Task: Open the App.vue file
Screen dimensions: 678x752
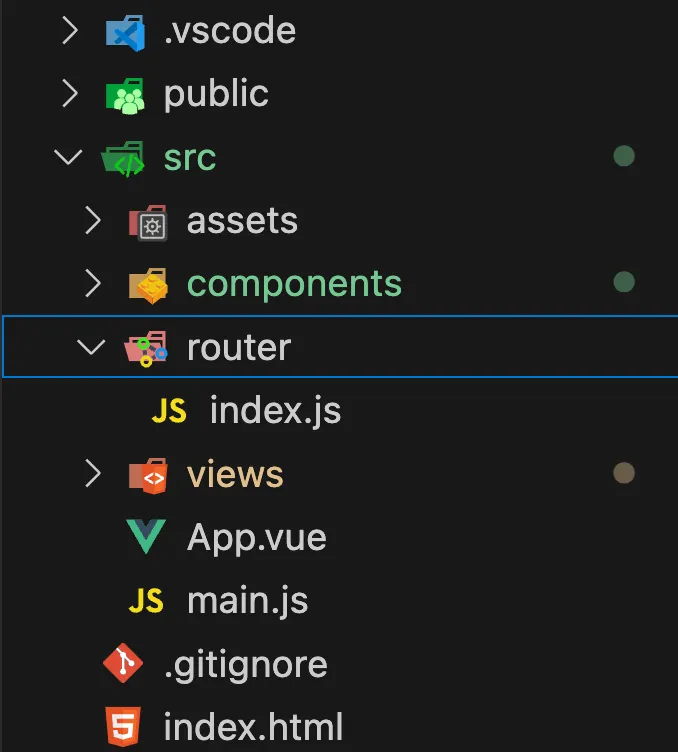Action: coord(256,538)
